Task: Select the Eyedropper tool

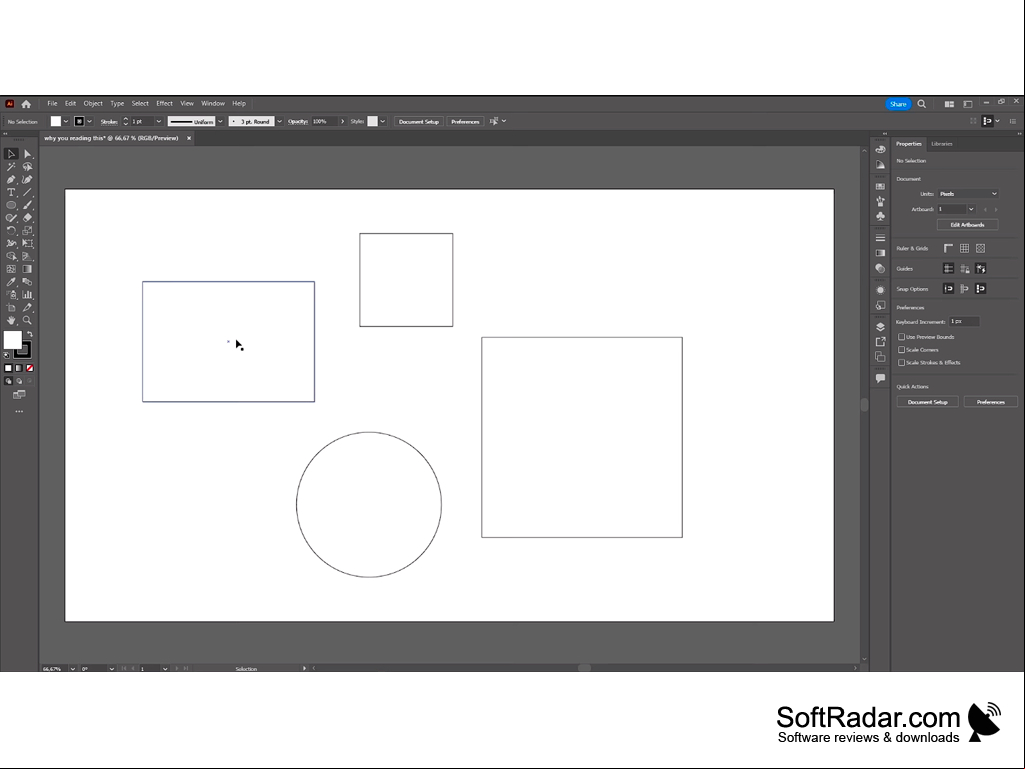Action: (x=11, y=282)
